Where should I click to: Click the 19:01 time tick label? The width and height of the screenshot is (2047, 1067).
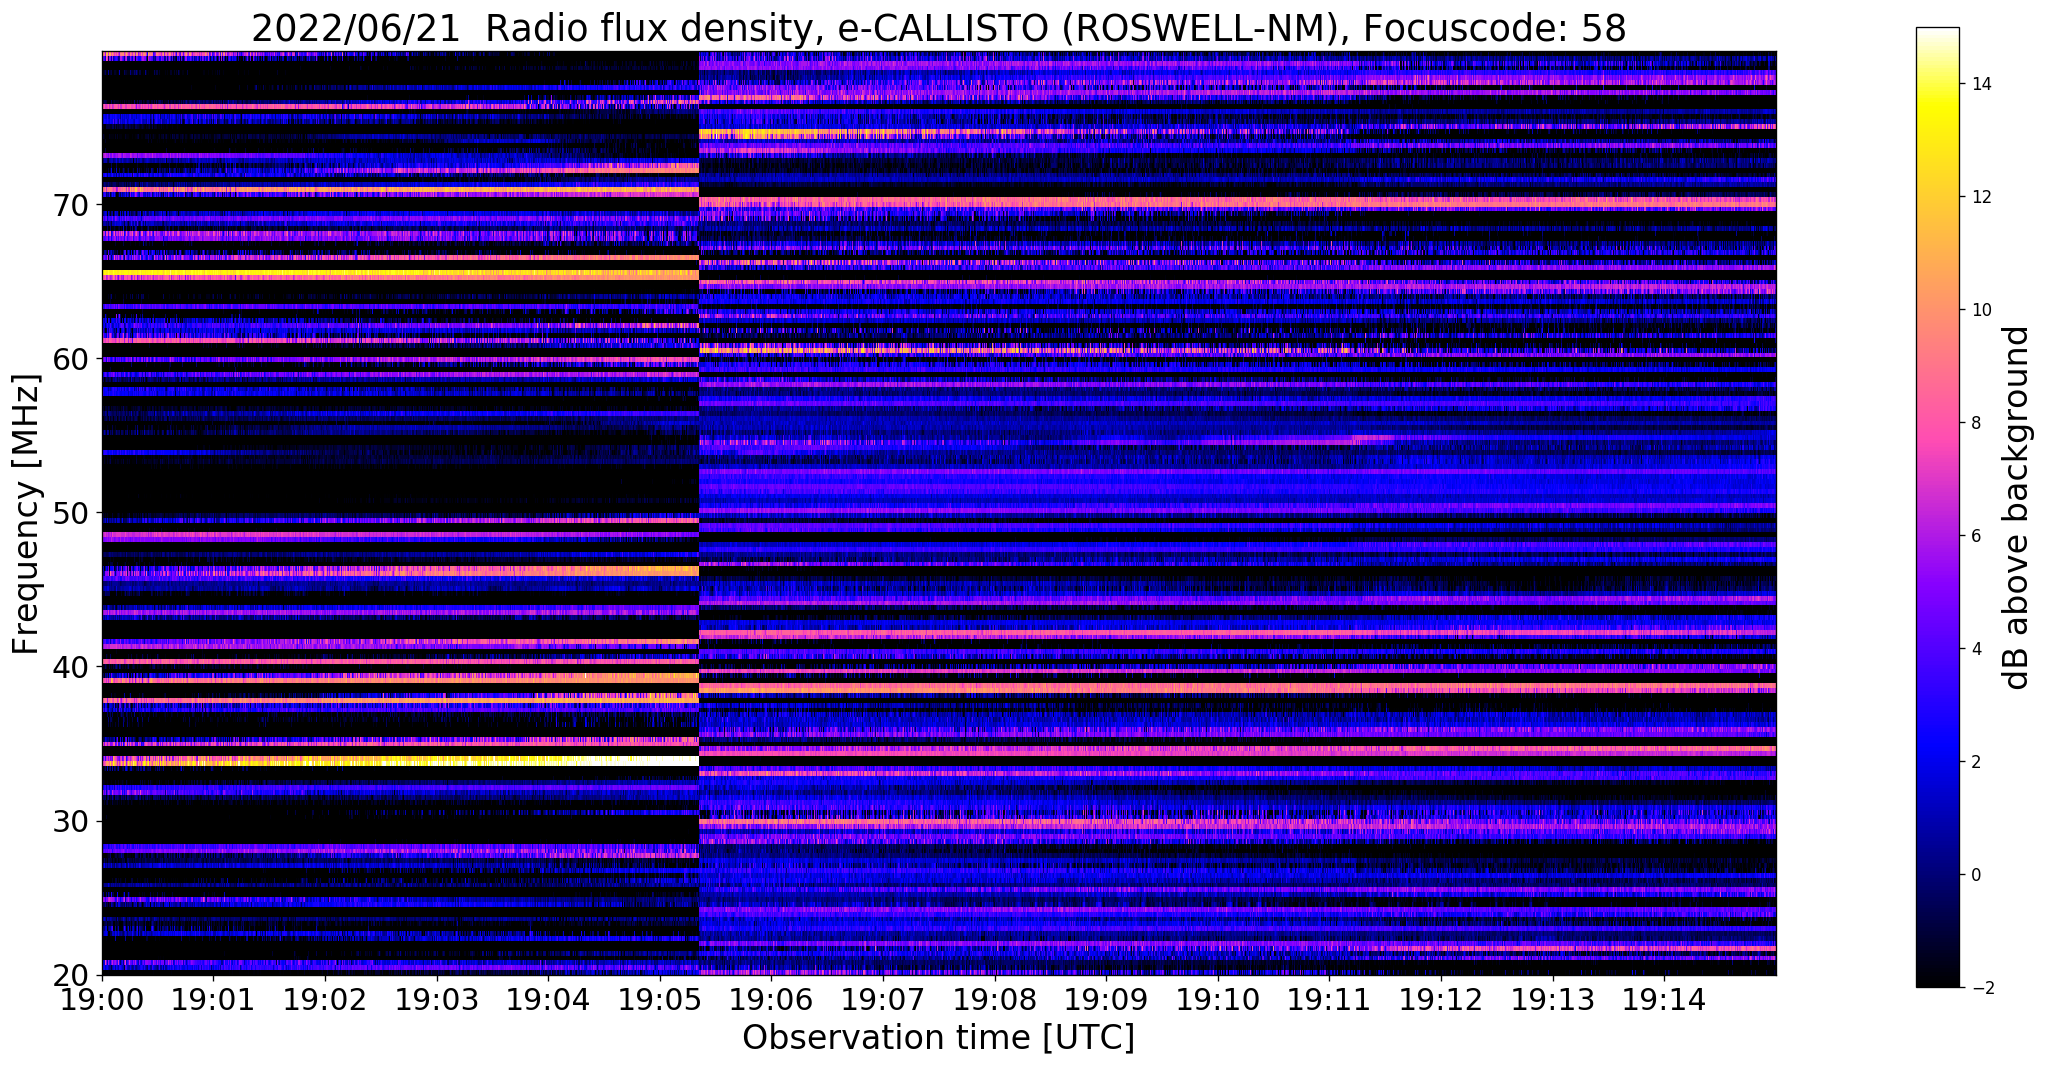pos(213,1000)
